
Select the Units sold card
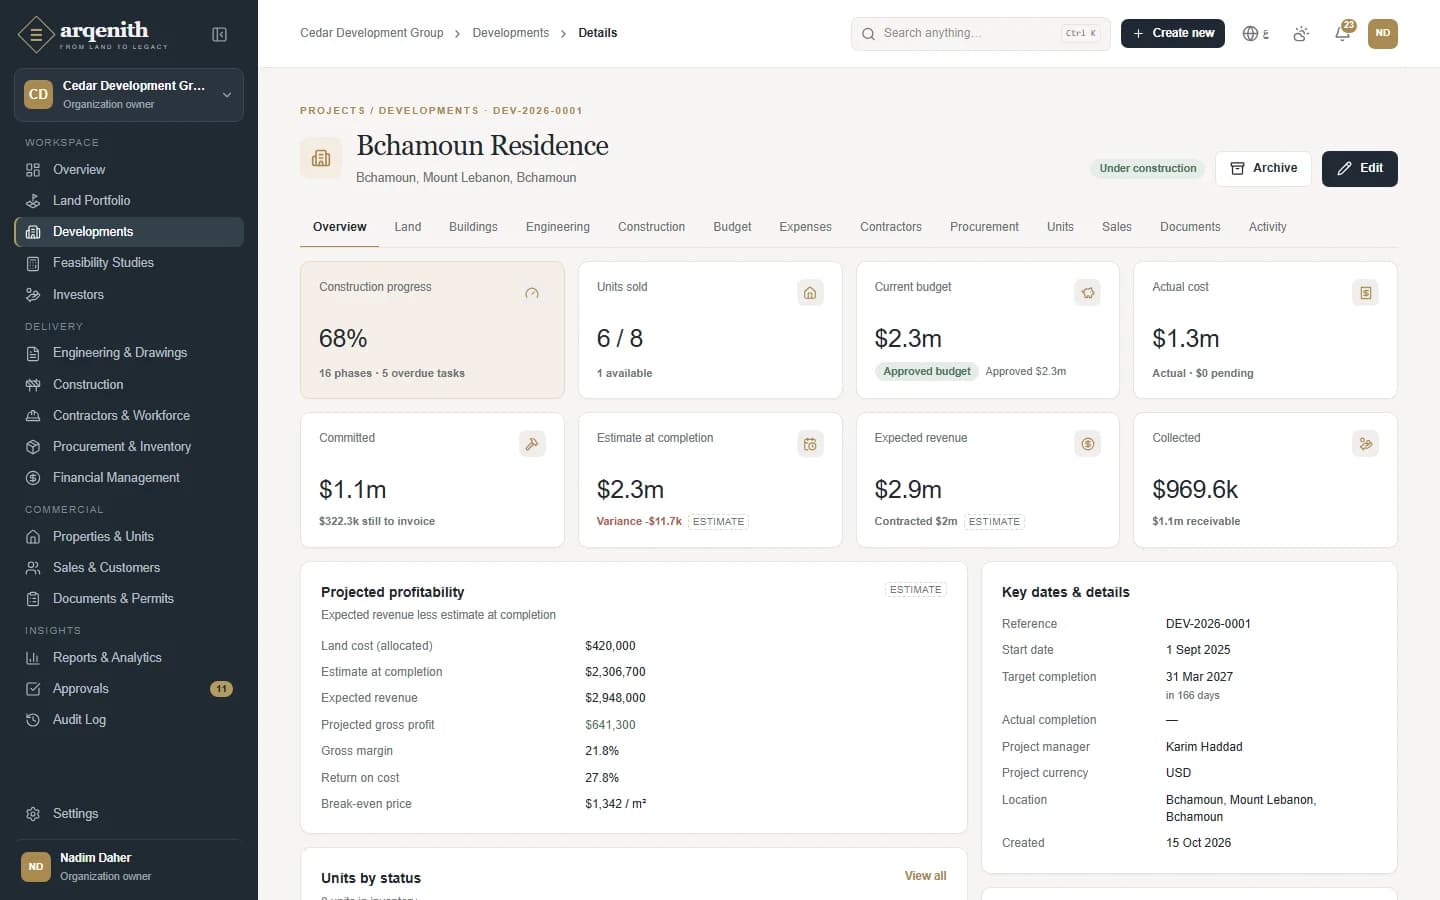[710, 330]
